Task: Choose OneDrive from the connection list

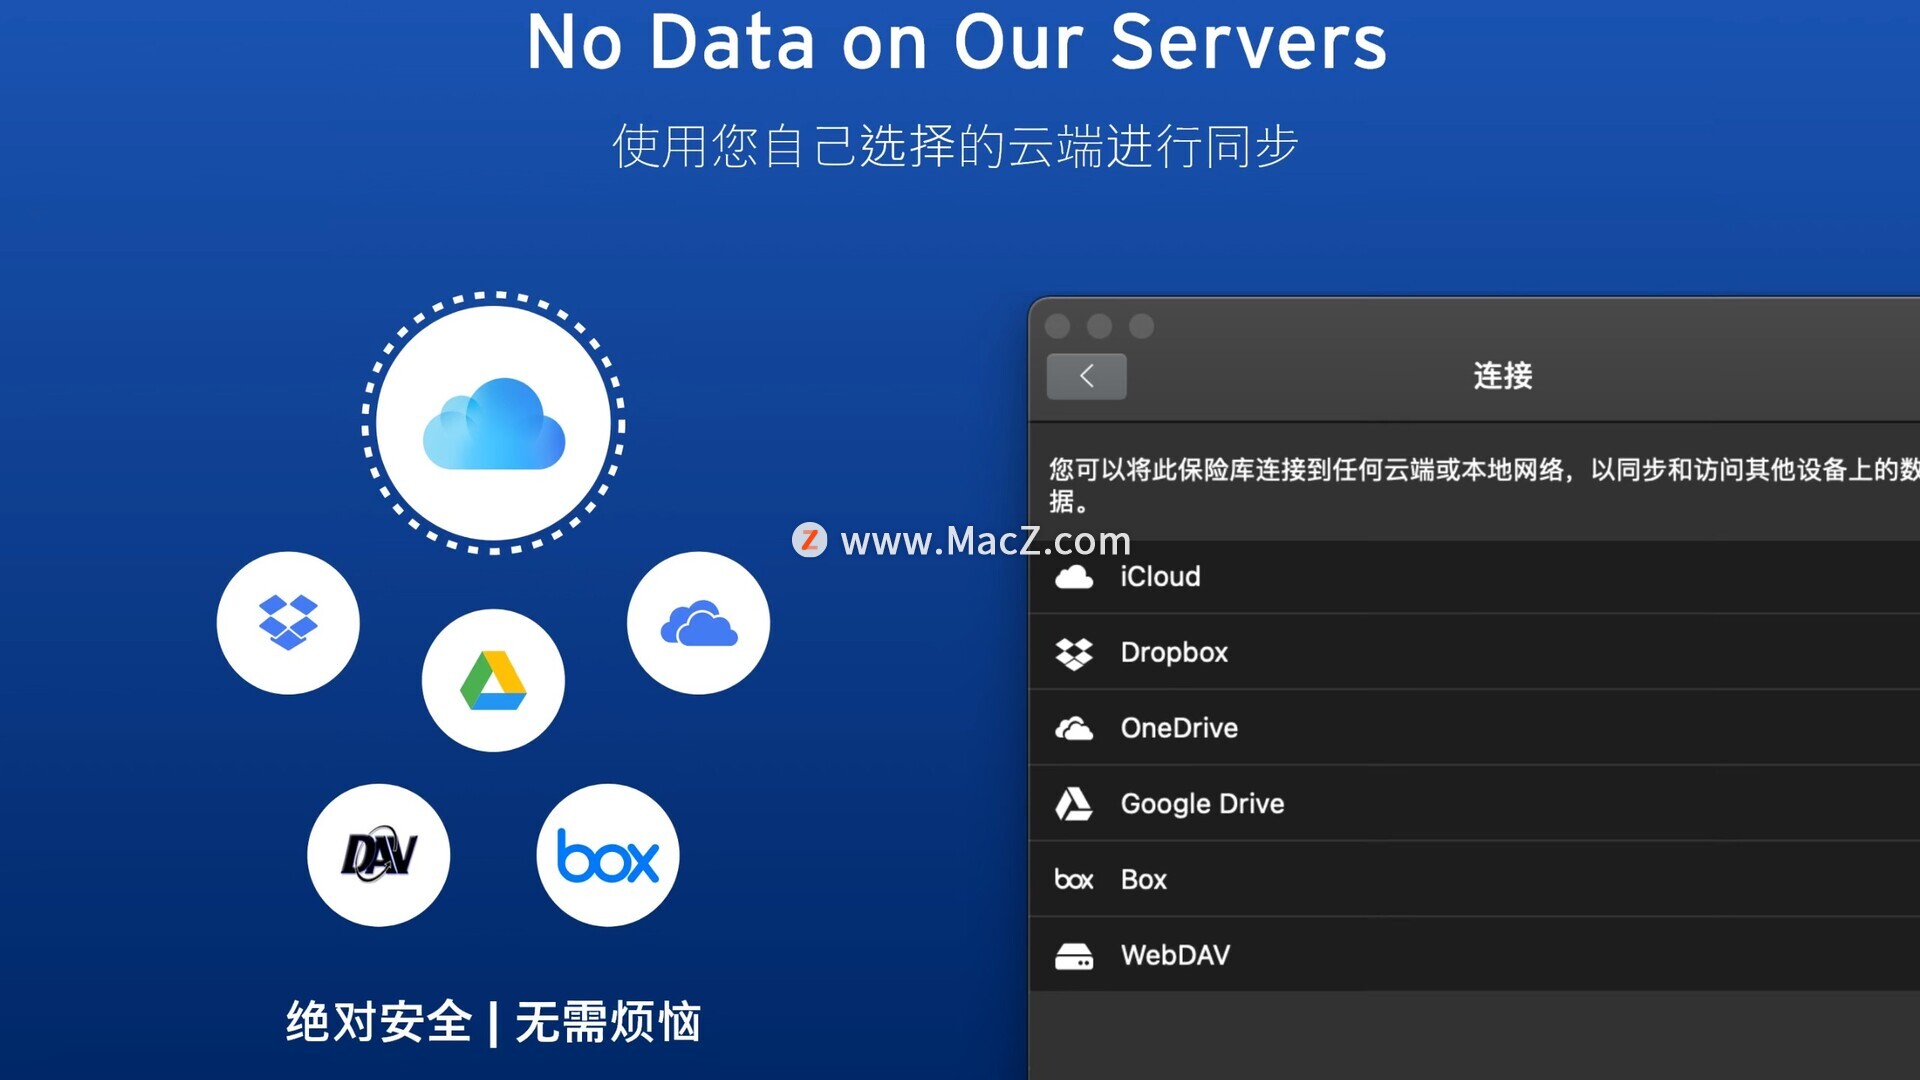Action: point(1475,728)
